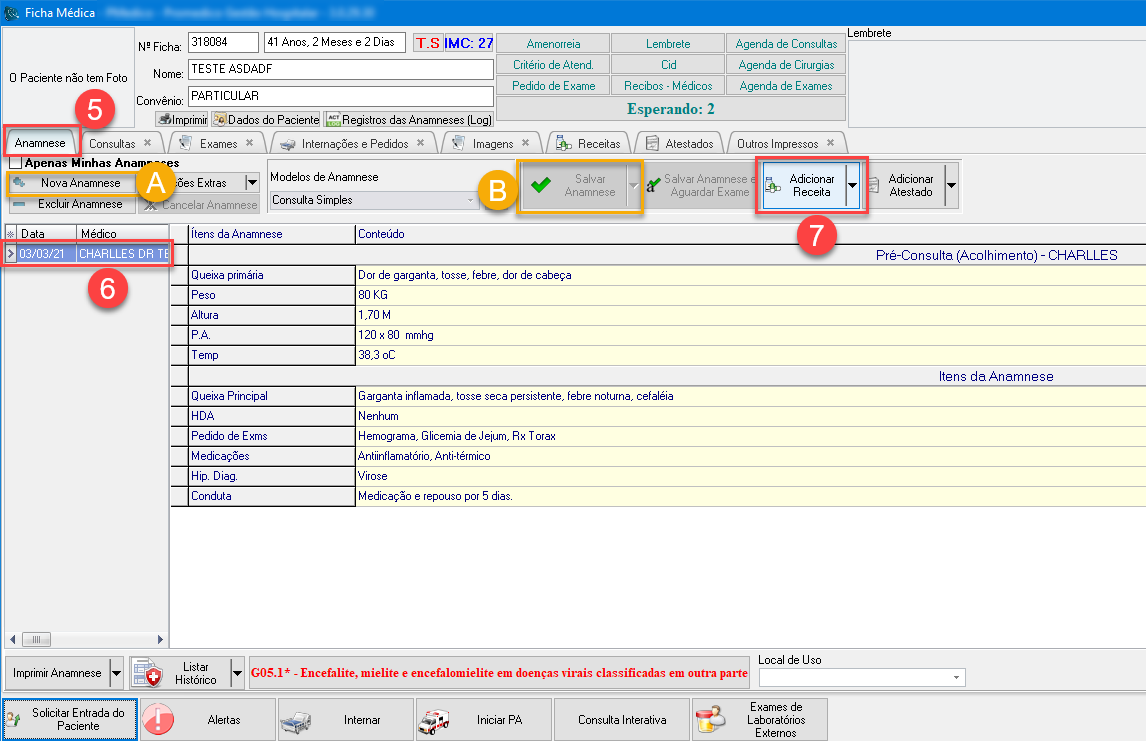Expand Adicionar Atestado dropdown arrow
This screenshot has height=741, width=1146.
pos(951,185)
